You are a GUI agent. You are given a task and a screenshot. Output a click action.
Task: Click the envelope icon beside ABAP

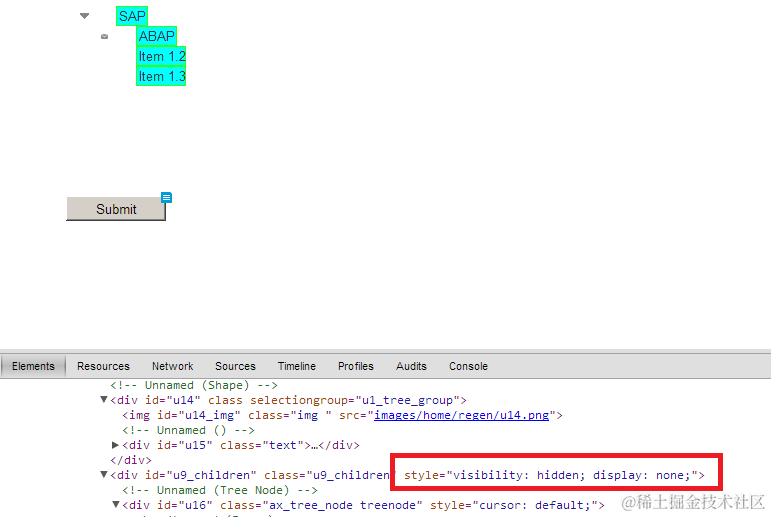tap(104, 36)
